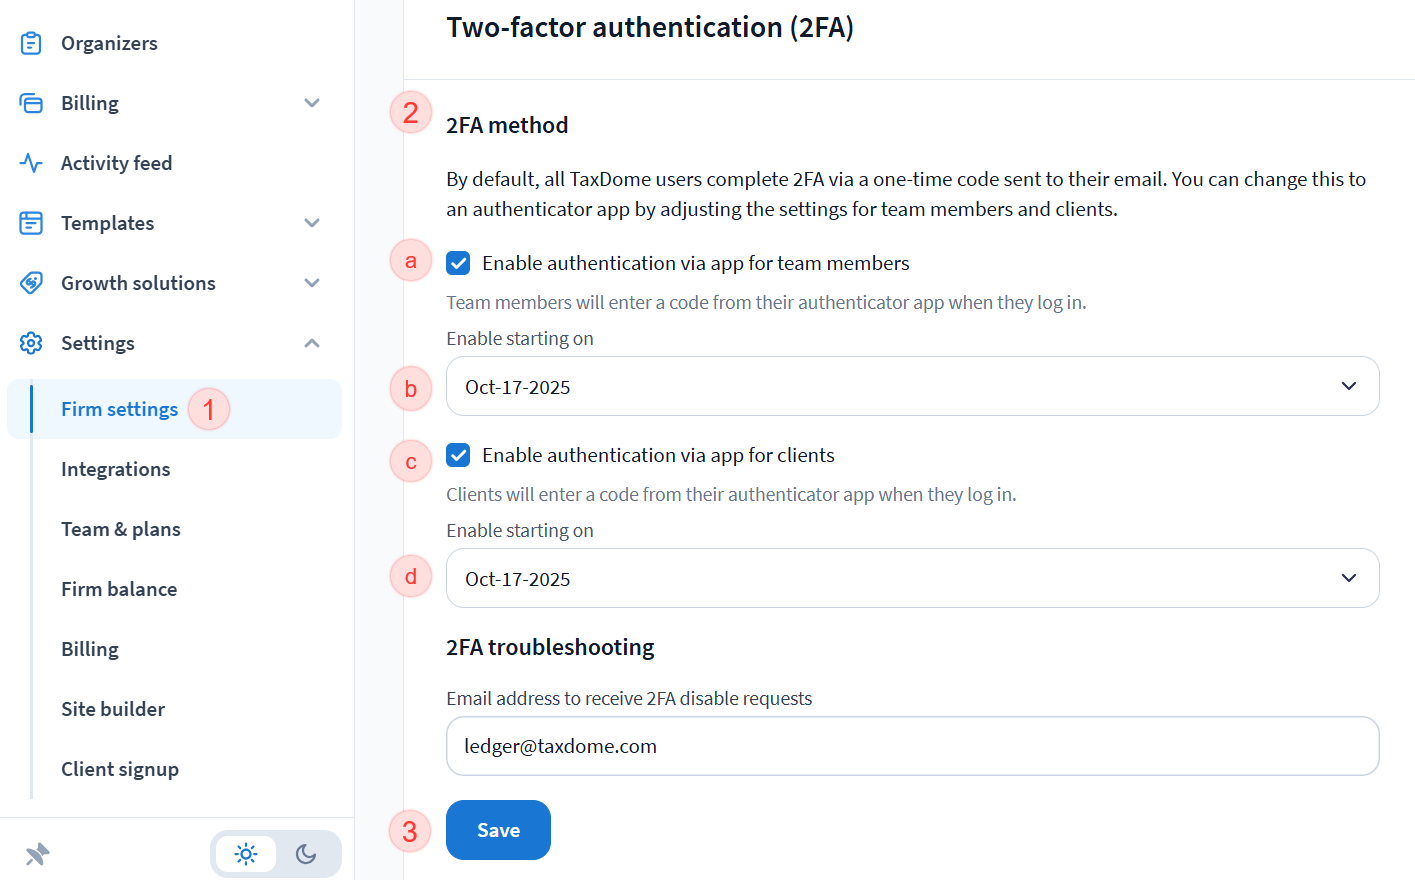
Task: Save the 2FA settings
Action: point(498,830)
